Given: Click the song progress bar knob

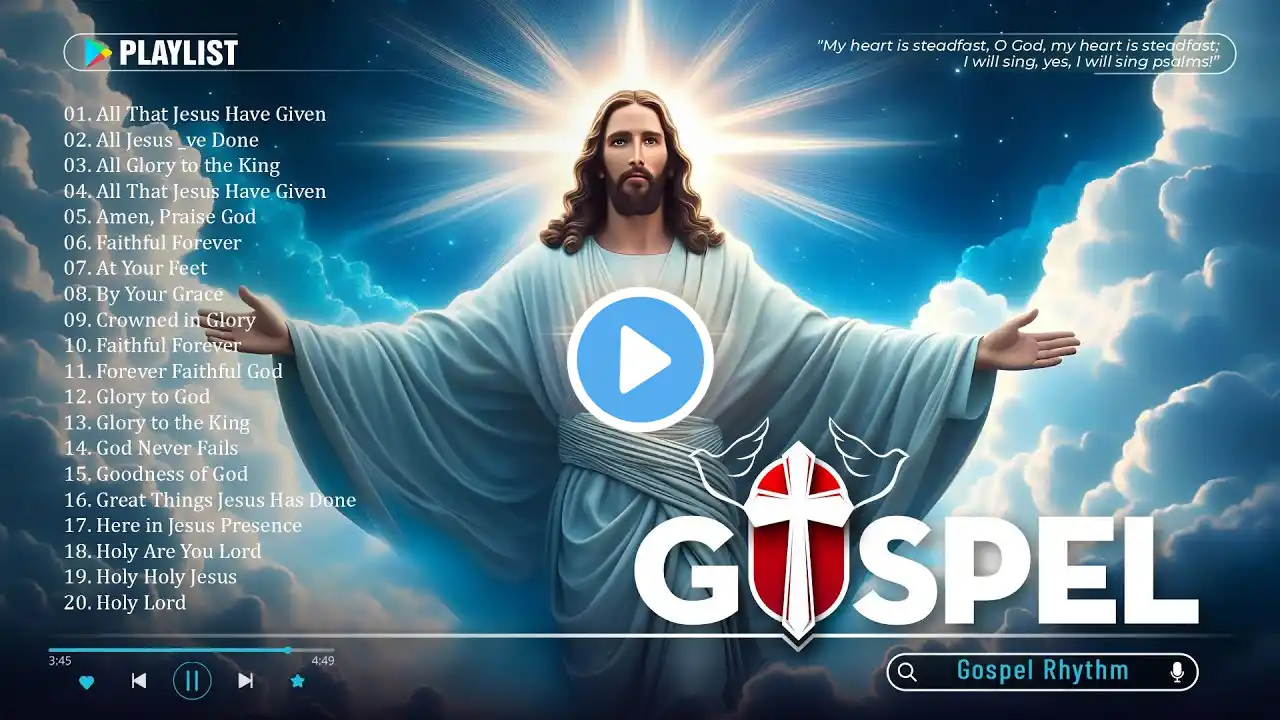Looking at the screenshot, I should 288,650.
